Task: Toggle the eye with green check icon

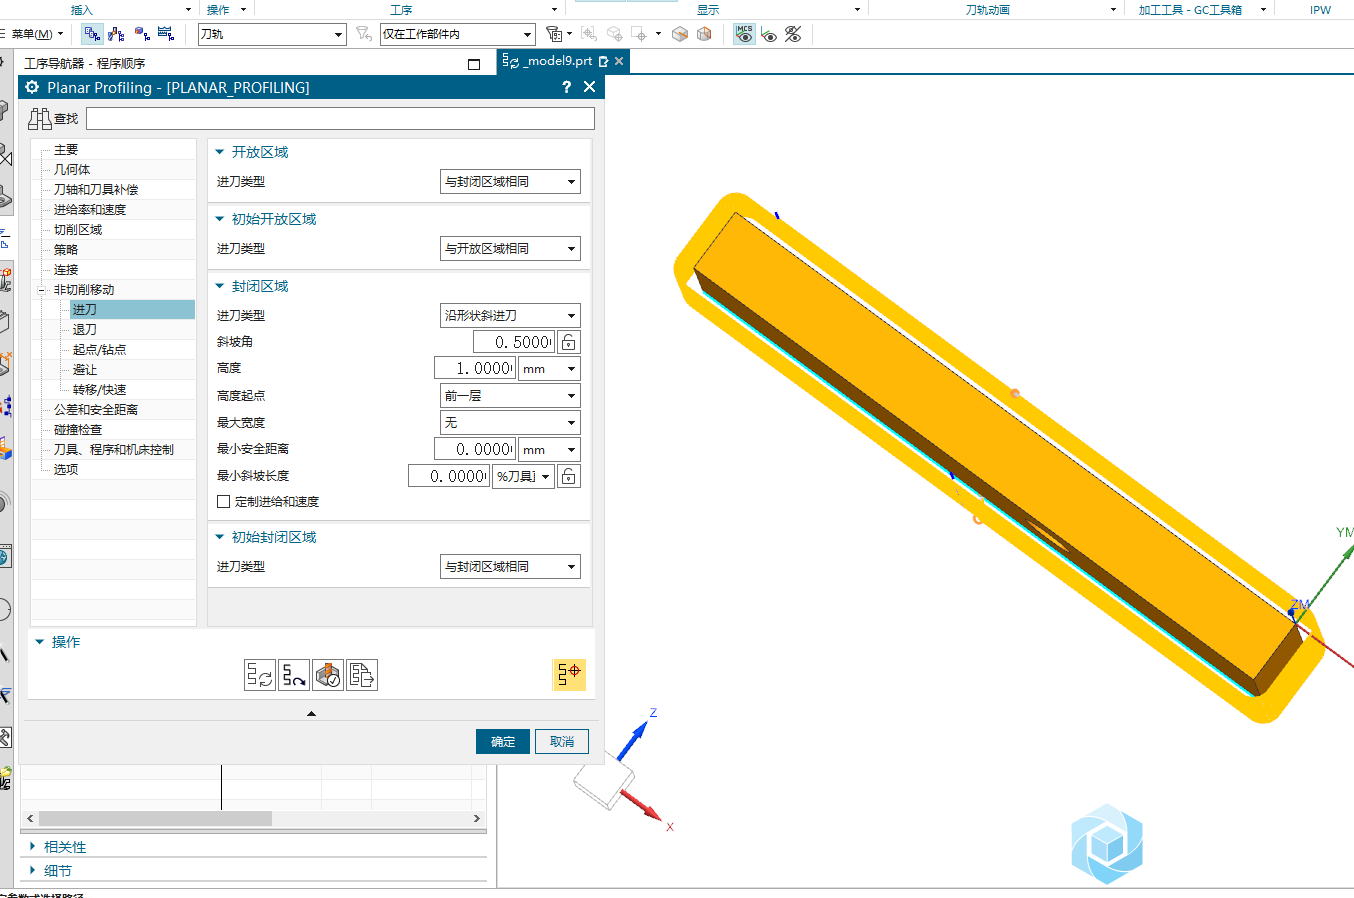Action: tap(769, 34)
